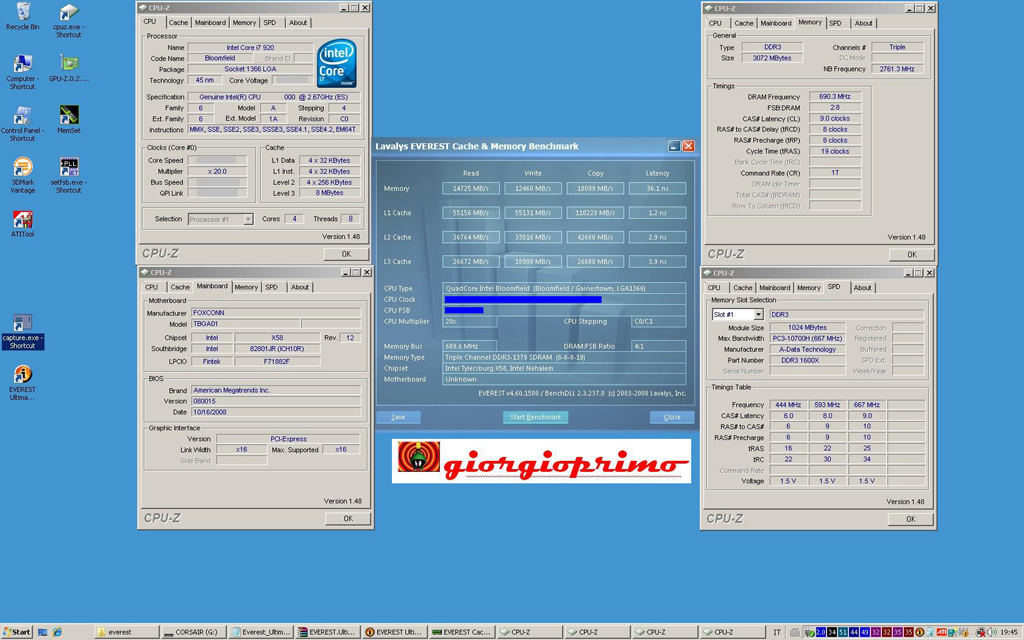Click the Max Bandwidth value PC3-10700H (667 MHz)
1024x640 pixels.
[x=808, y=339]
